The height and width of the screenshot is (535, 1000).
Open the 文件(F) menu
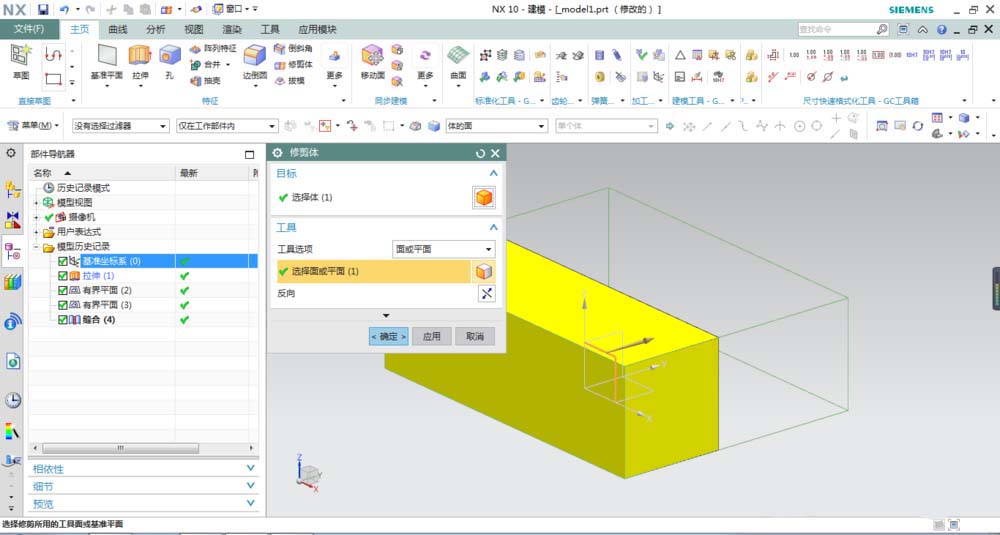tap(29, 29)
